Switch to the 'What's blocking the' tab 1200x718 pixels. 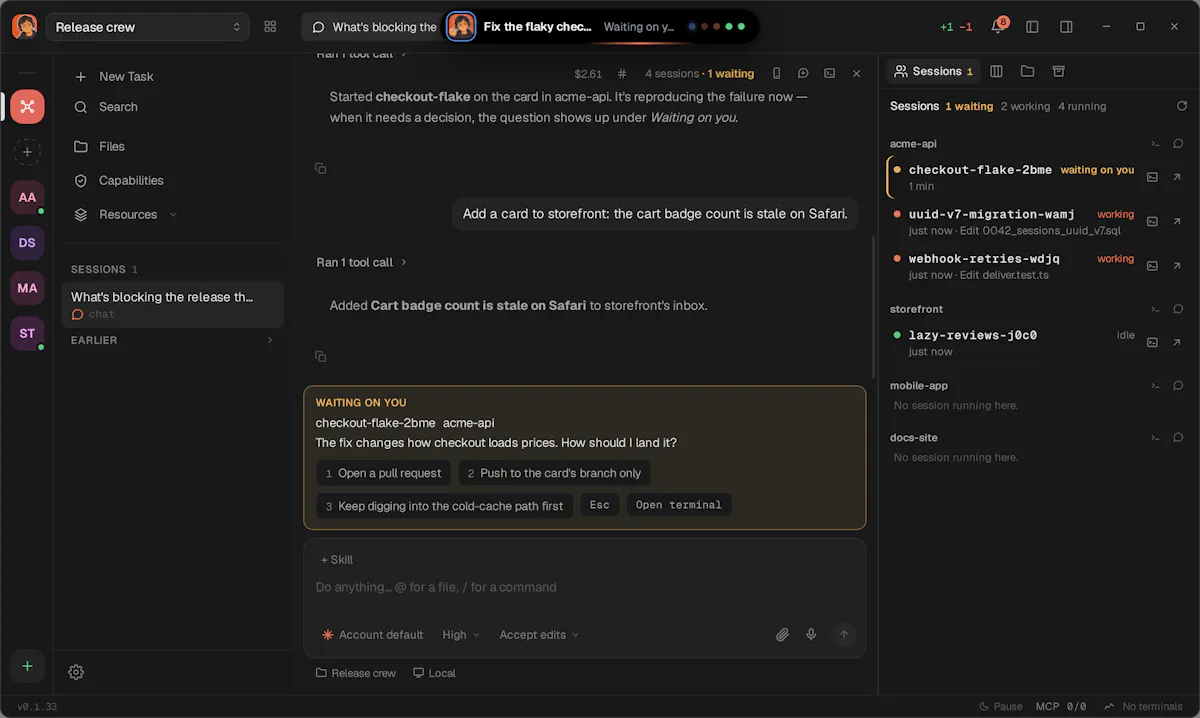pos(374,27)
